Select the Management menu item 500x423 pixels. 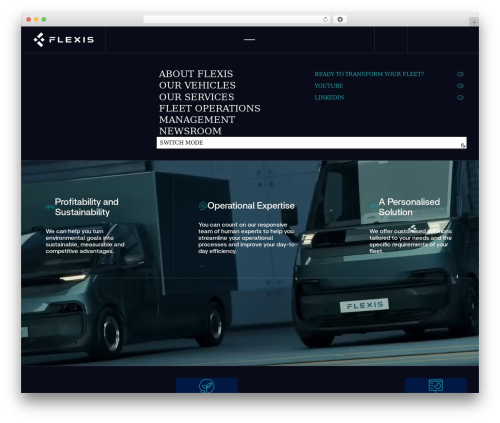[197, 120]
